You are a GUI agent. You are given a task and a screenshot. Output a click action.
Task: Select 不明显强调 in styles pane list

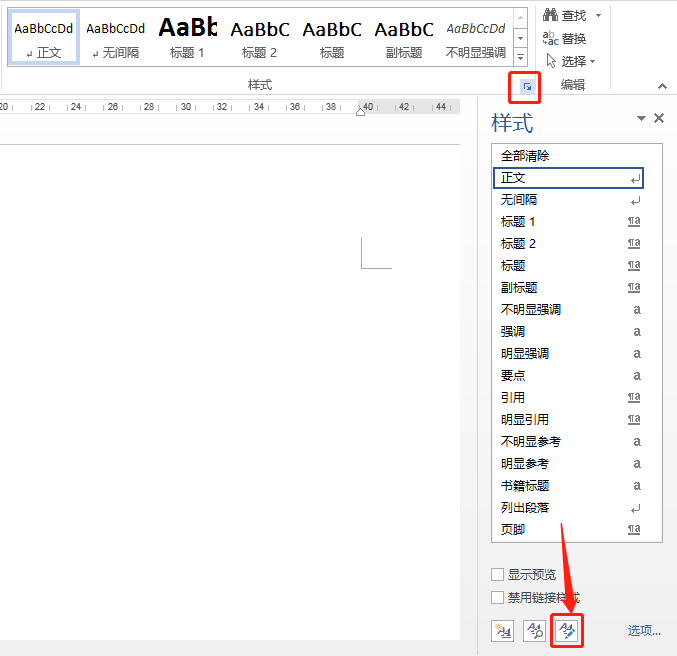pos(568,310)
